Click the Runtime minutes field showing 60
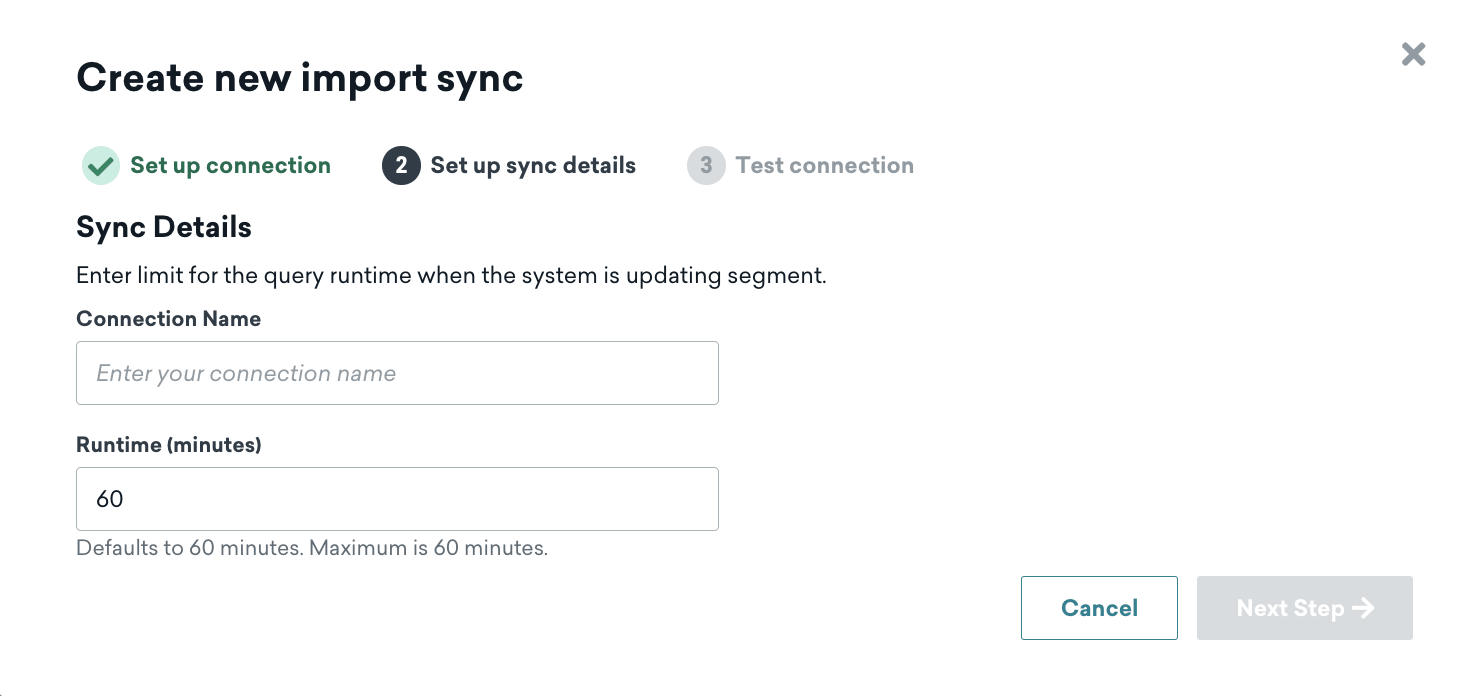 click(397, 499)
